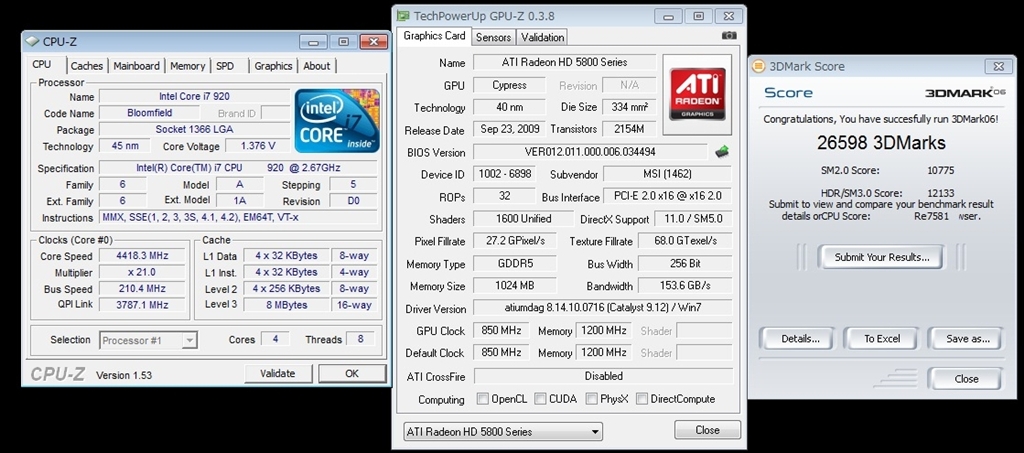This screenshot has height=453, width=1024.
Task: Open the Mainboard tab in CPU-Z
Action: coord(136,66)
